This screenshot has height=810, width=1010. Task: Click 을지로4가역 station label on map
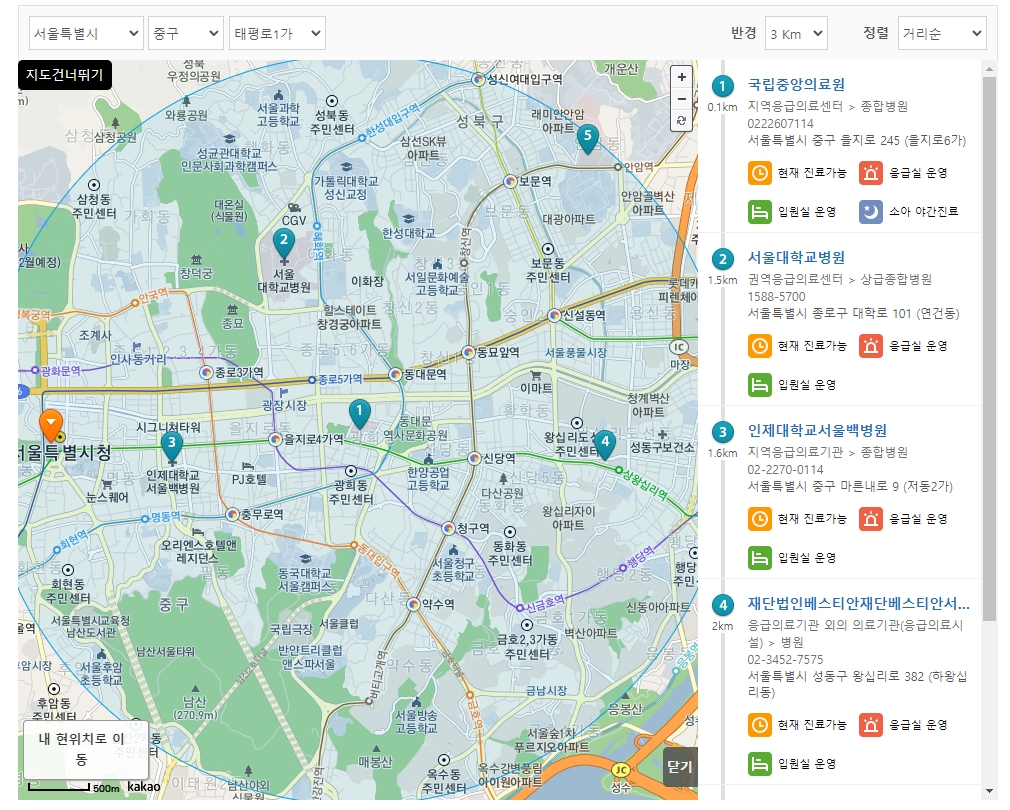tap(314, 440)
